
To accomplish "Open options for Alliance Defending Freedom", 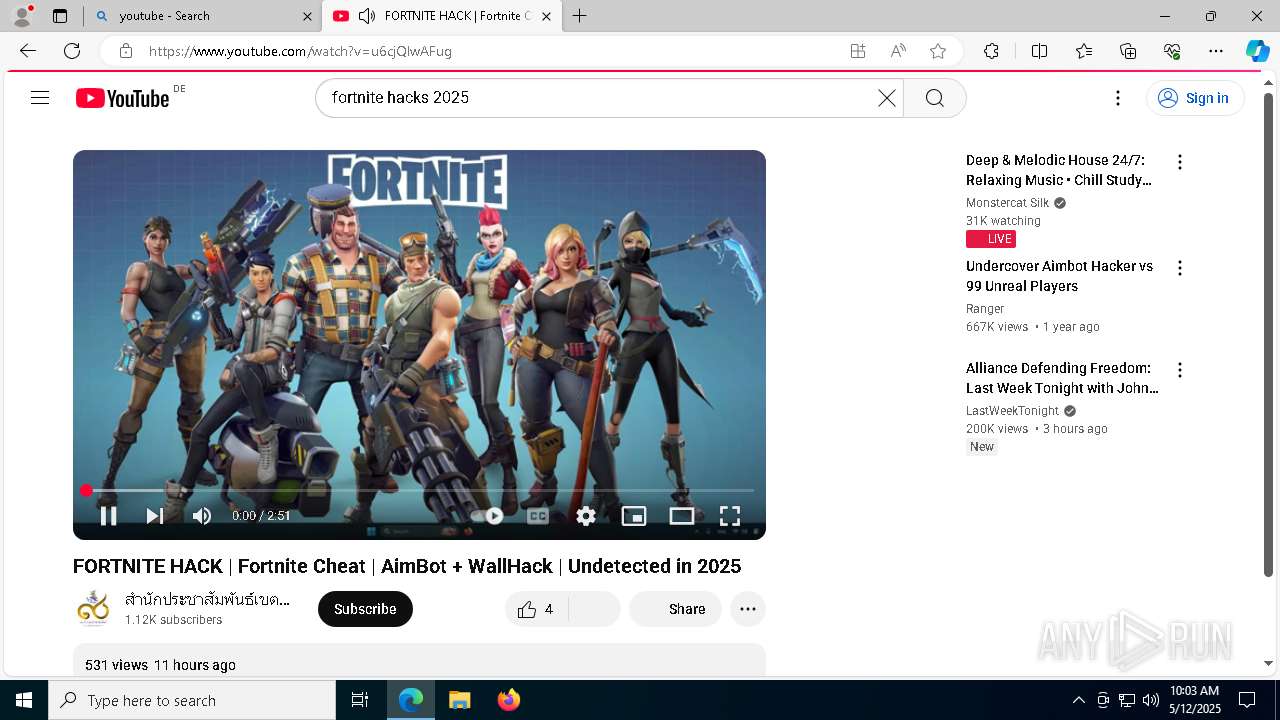I will point(1180,370).
